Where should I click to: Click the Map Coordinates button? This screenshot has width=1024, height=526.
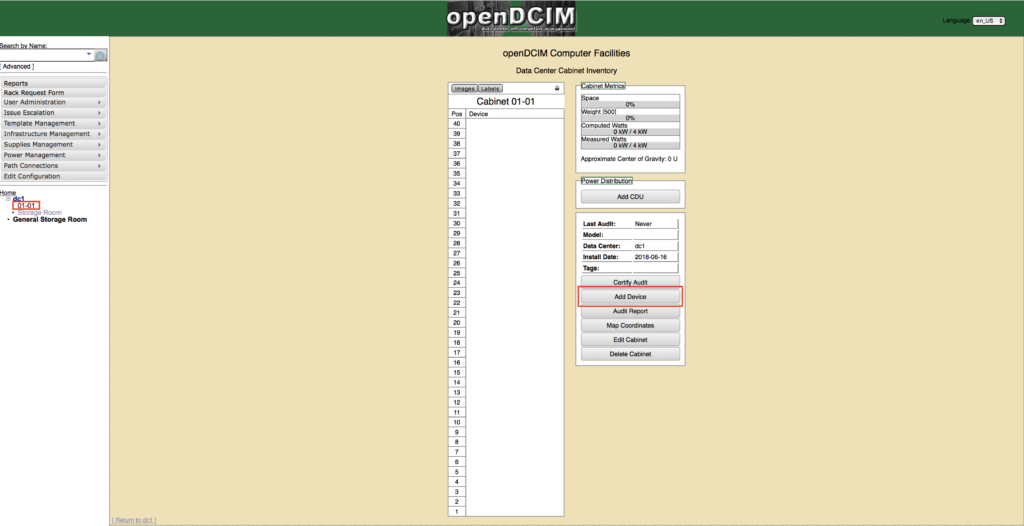pos(630,325)
